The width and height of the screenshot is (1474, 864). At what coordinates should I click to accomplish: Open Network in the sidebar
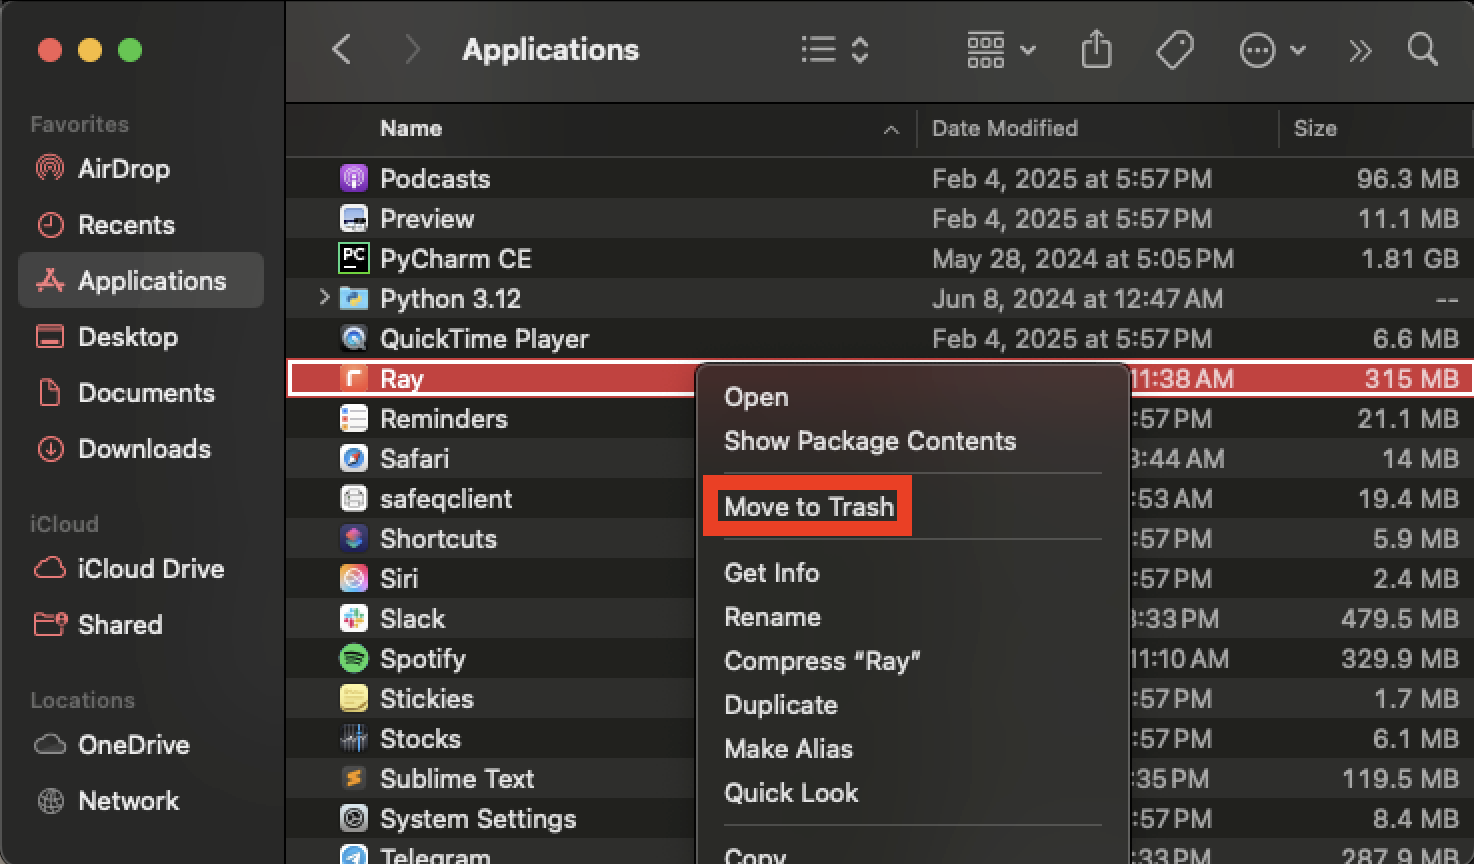coord(141,800)
